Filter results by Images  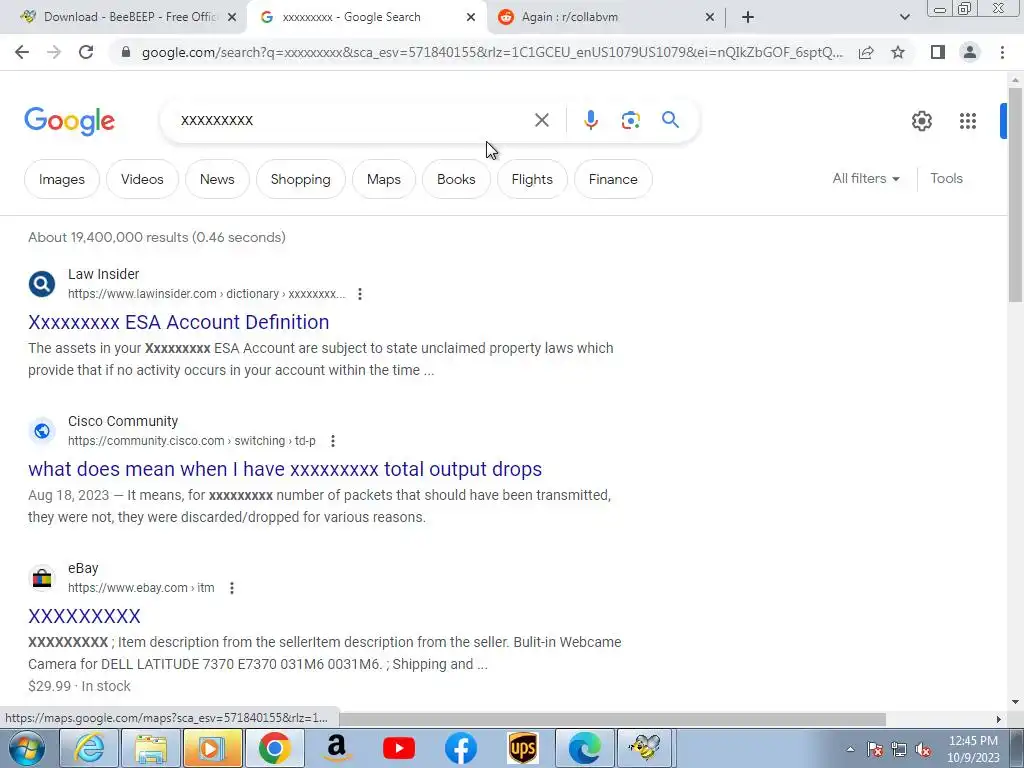(62, 179)
